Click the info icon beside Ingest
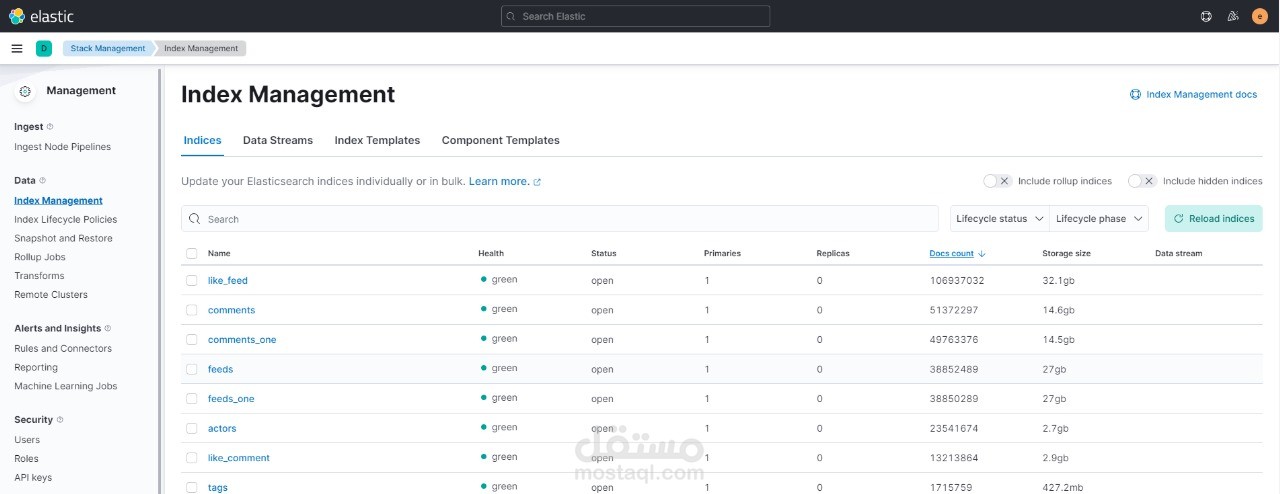 pyautogui.click(x=50, y=127)
